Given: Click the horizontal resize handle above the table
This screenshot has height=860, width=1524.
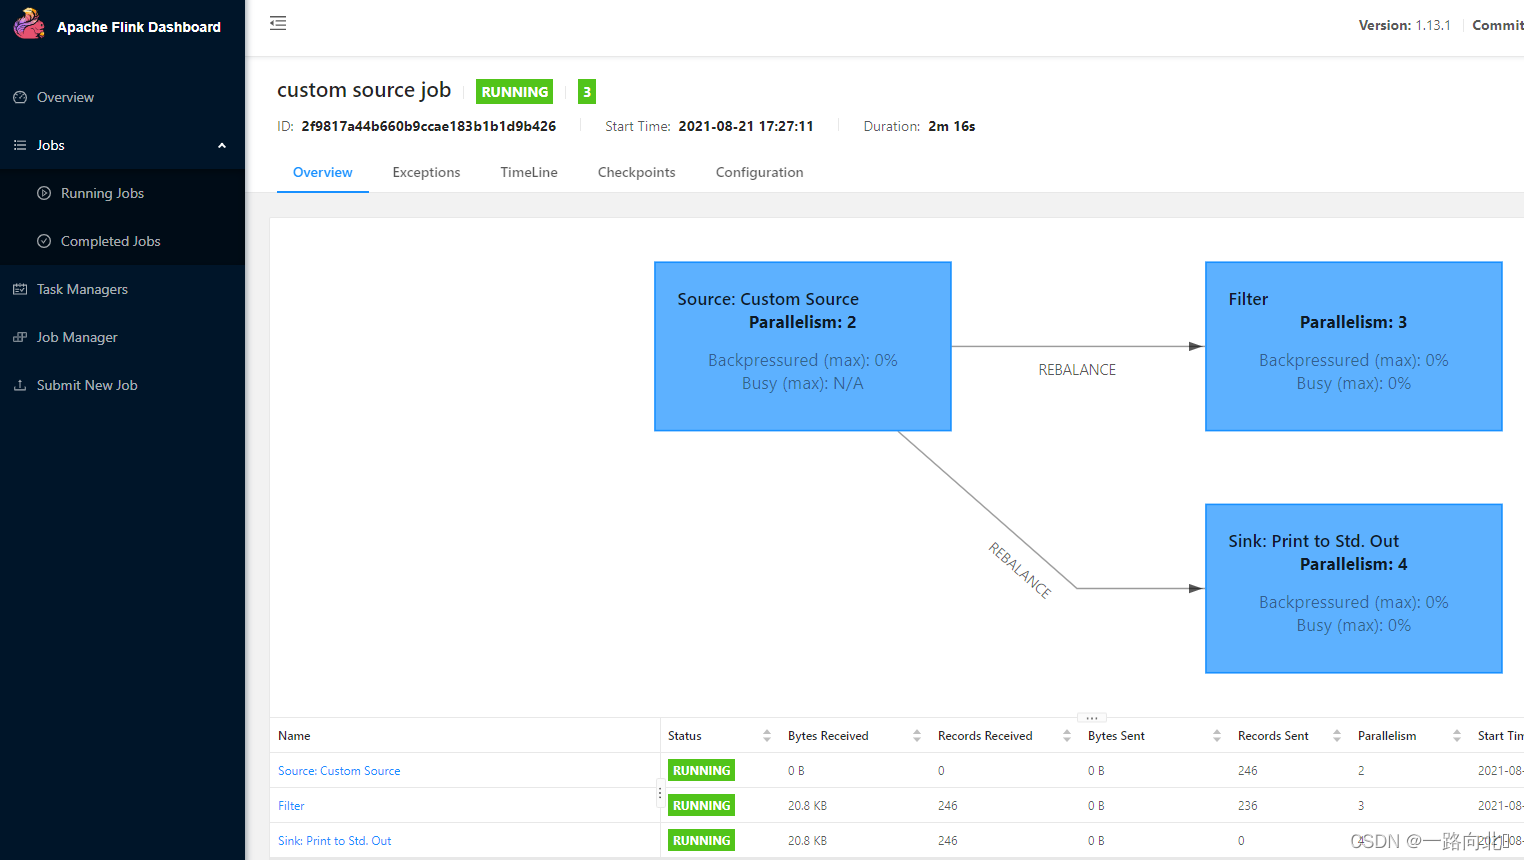Looking at the screenshot, I should point(1092,717).
